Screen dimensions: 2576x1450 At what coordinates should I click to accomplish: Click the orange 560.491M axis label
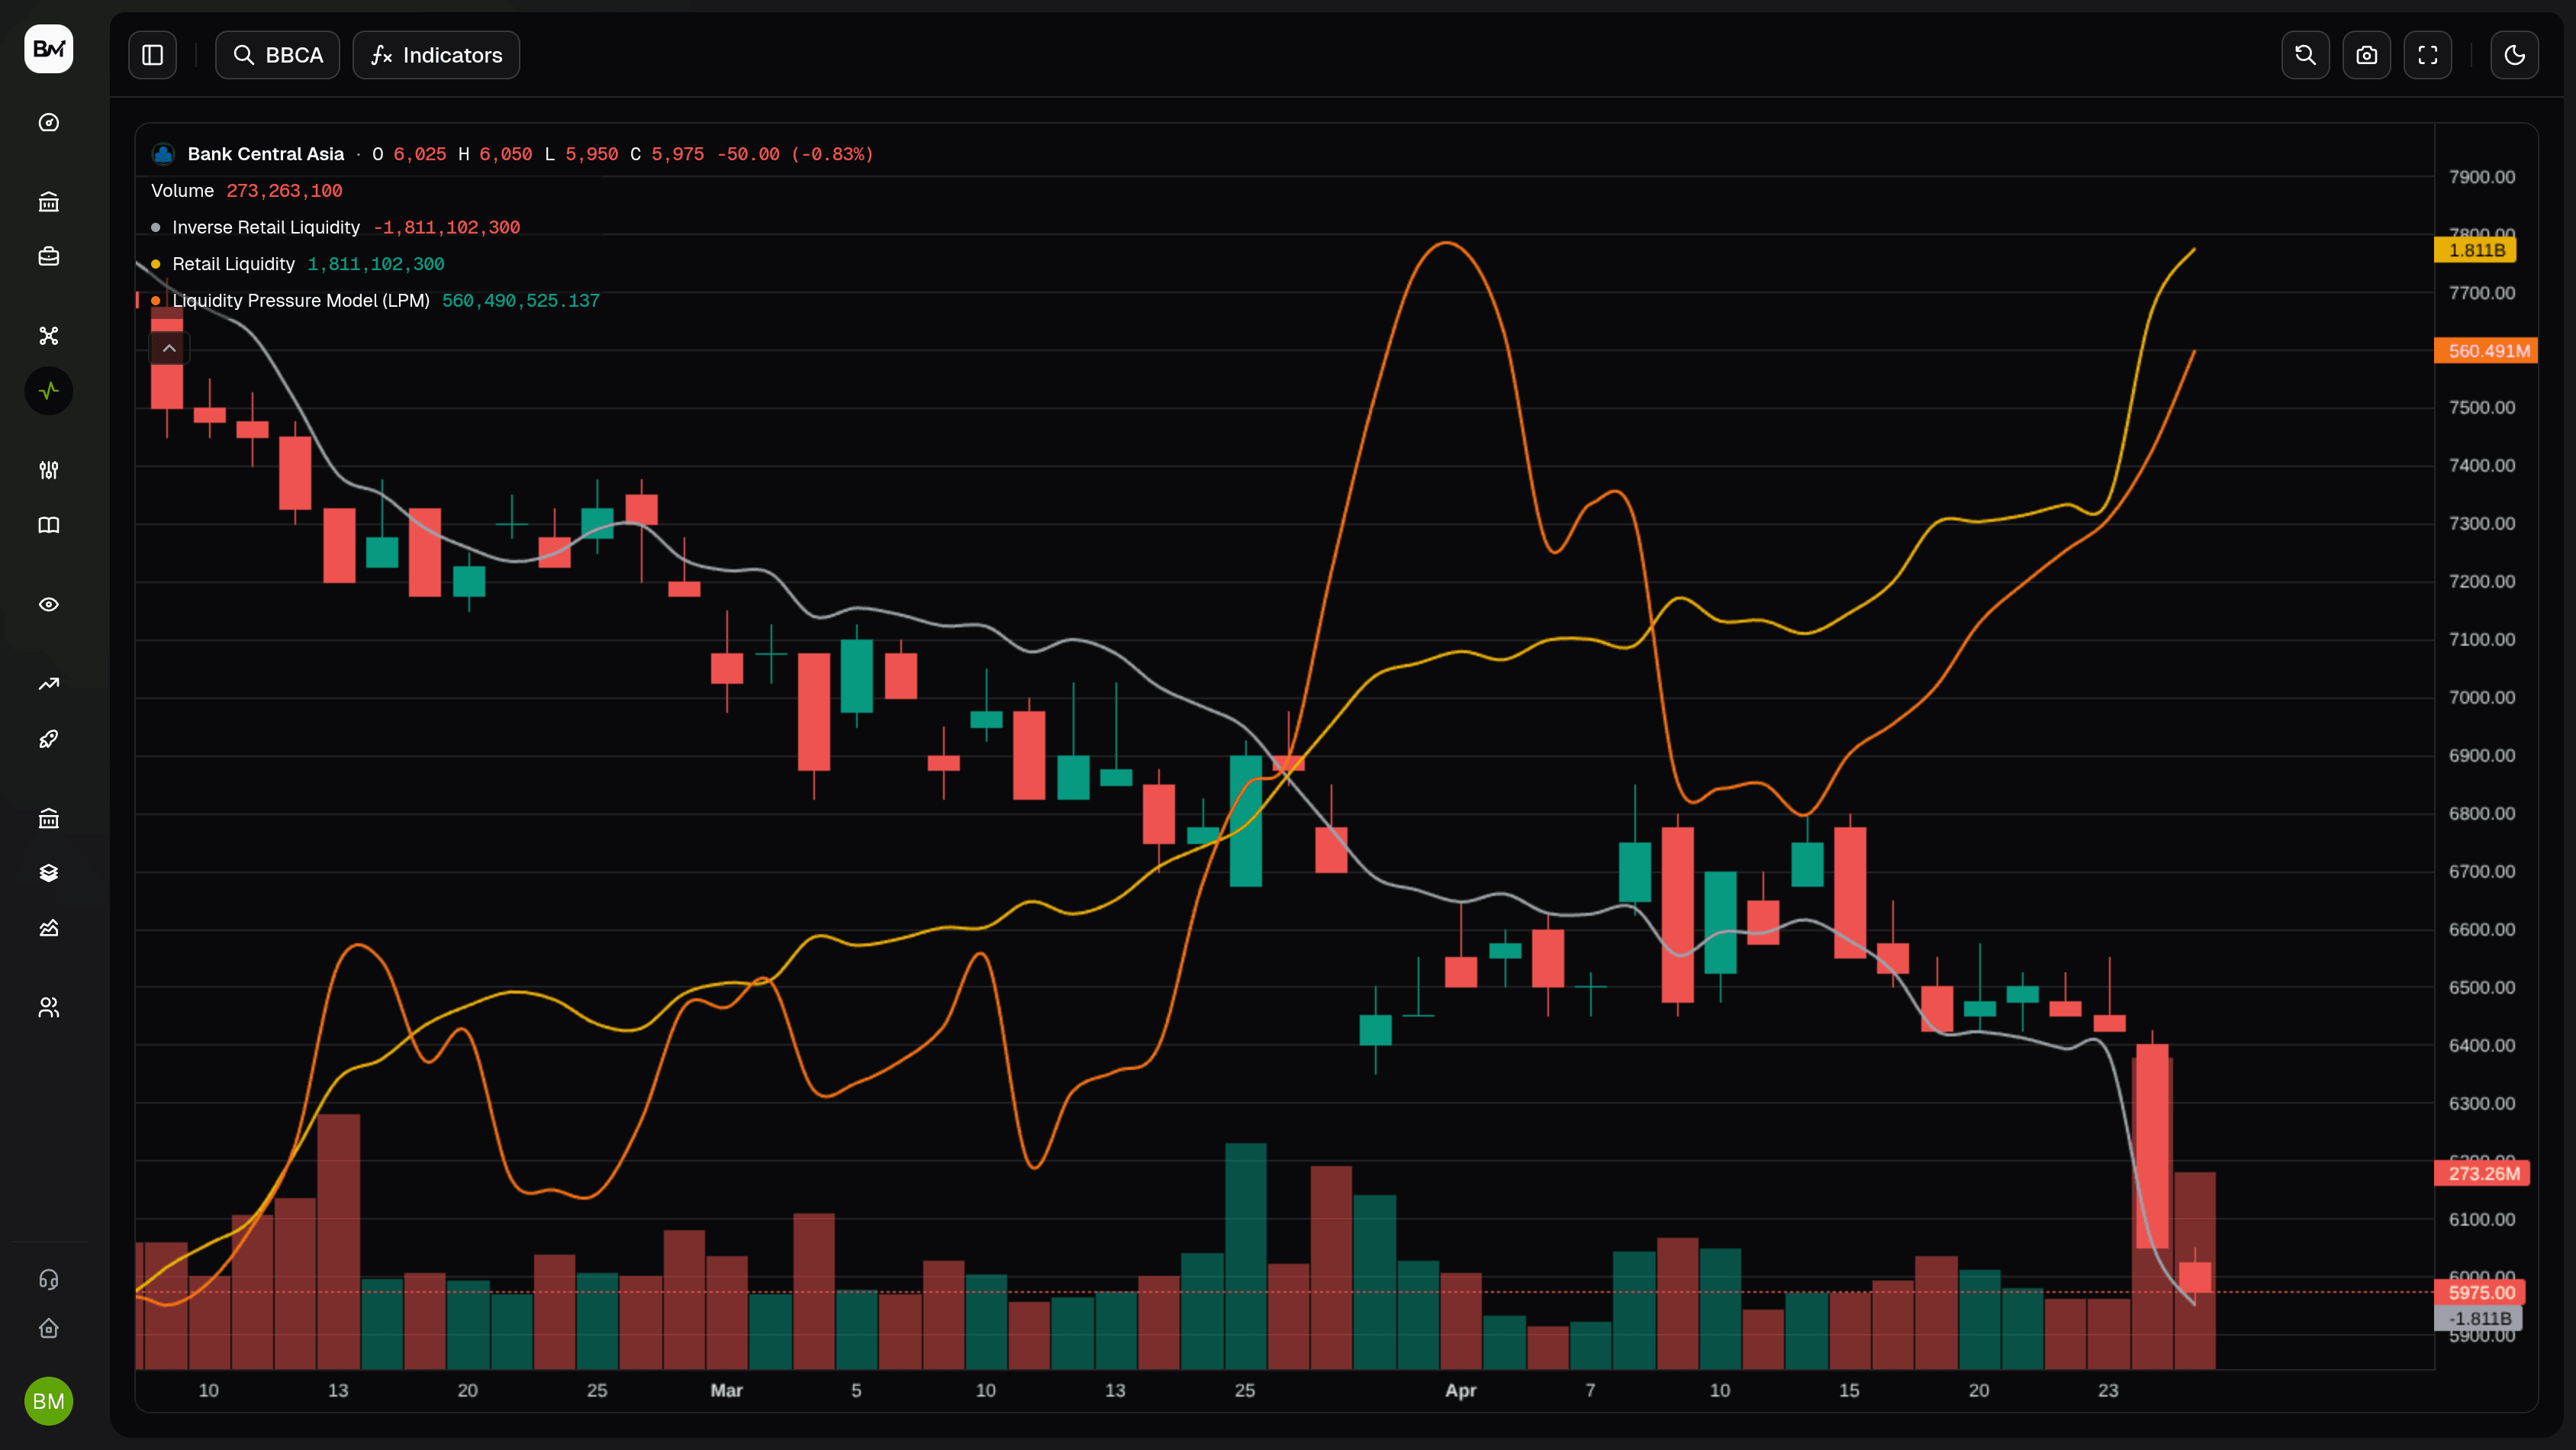(x=2487, y=351)
